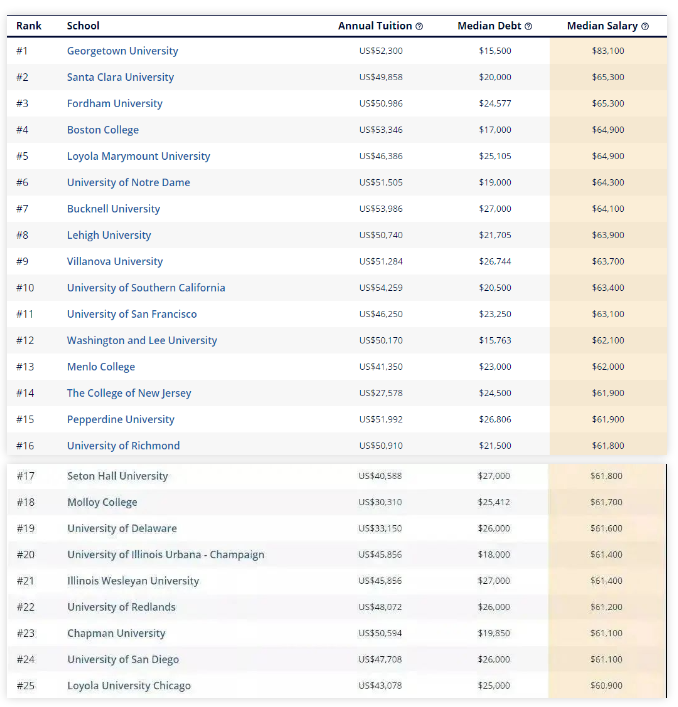Click the #10 rank cell
Screen dimensions: 678x707
[x=25, y=288]
